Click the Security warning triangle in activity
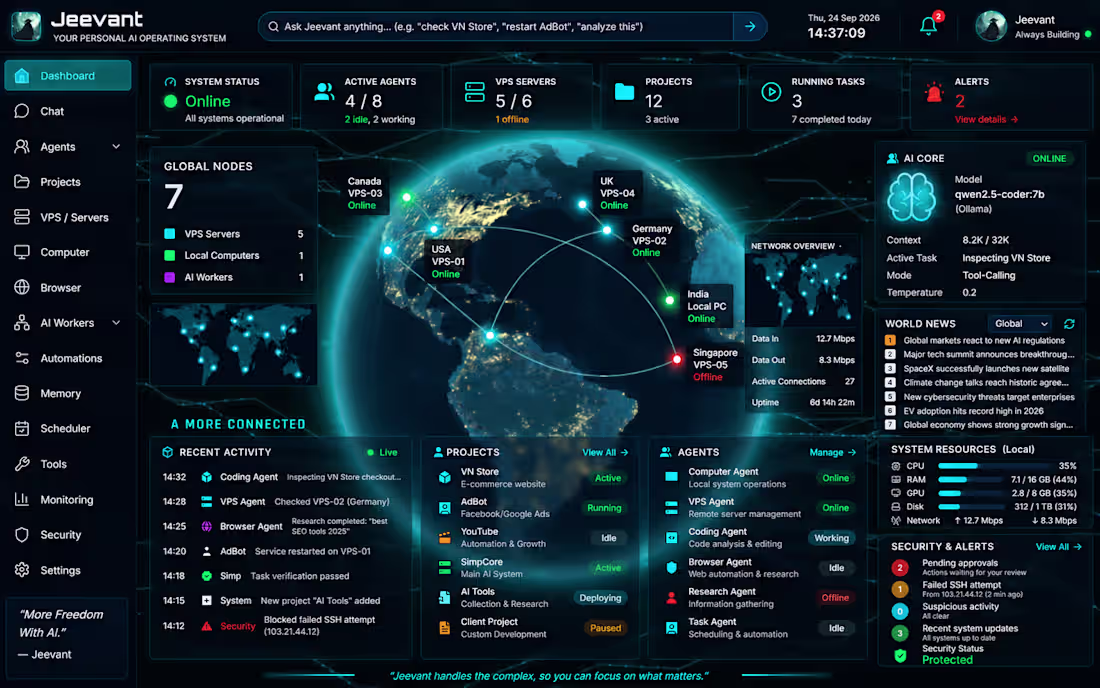1100x688 pixels. pos(206,626)
